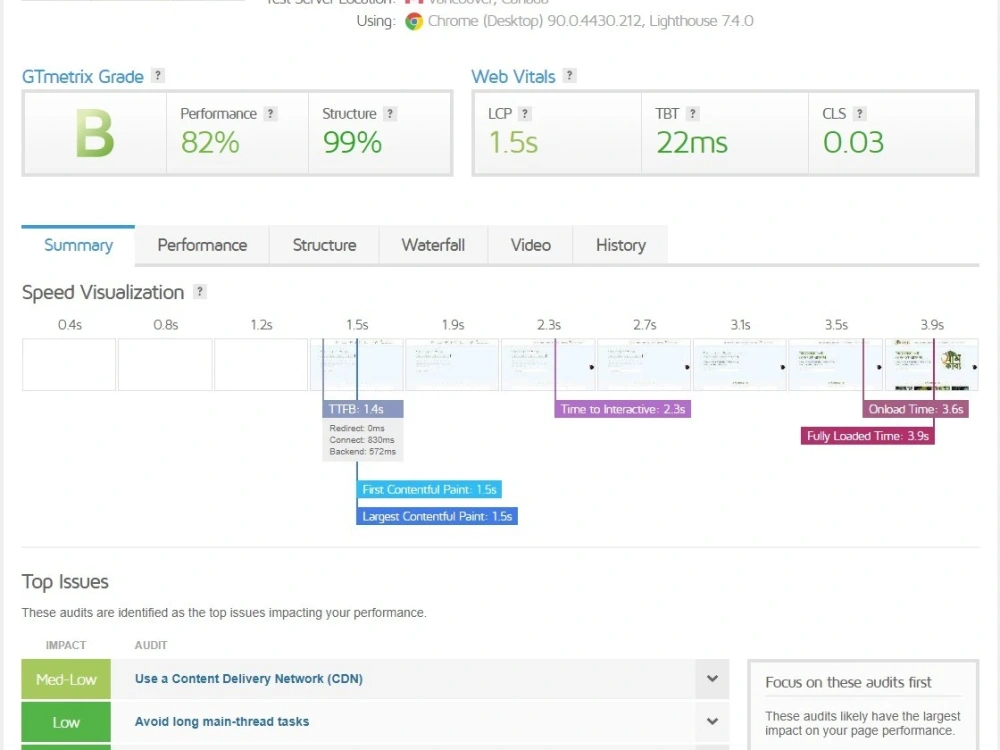Click the Onload Time: 3.6s marker
This screenshot has width=1000, height=750.
pos(916,409)
